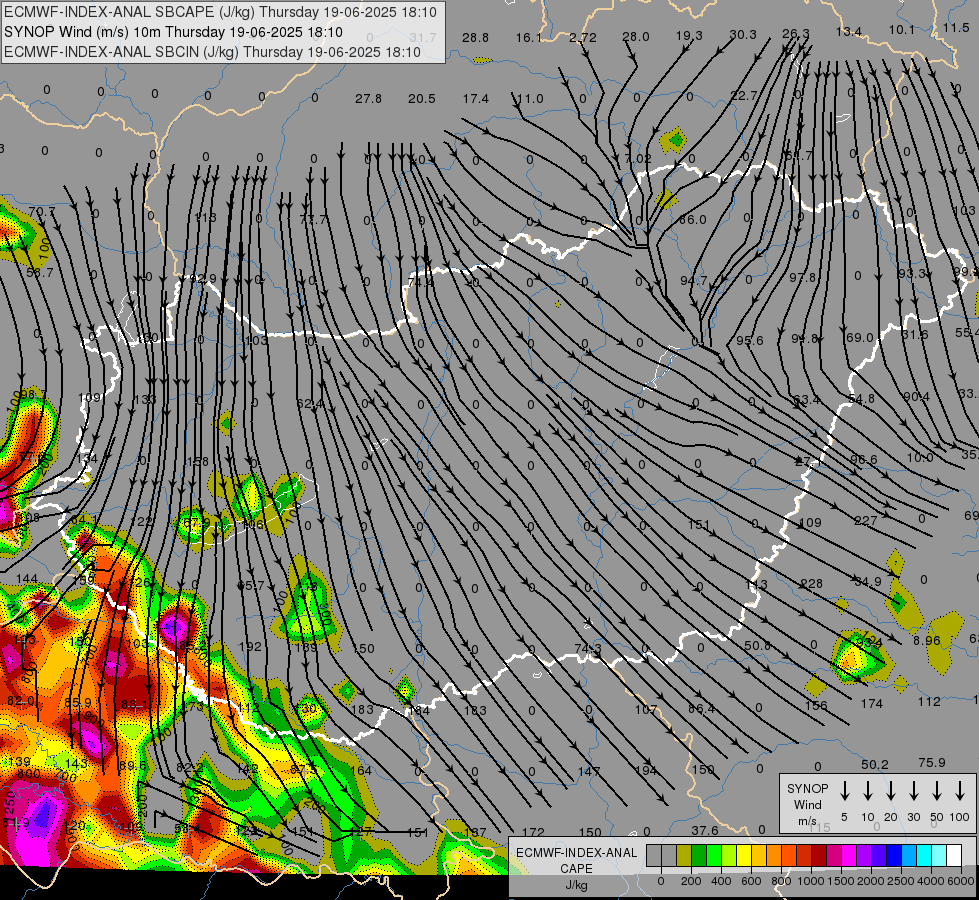Image resolution: width=979 pixels, height=900 pixels.
Task: Click the '50.2' value on the map
Action: pos(874,765)
